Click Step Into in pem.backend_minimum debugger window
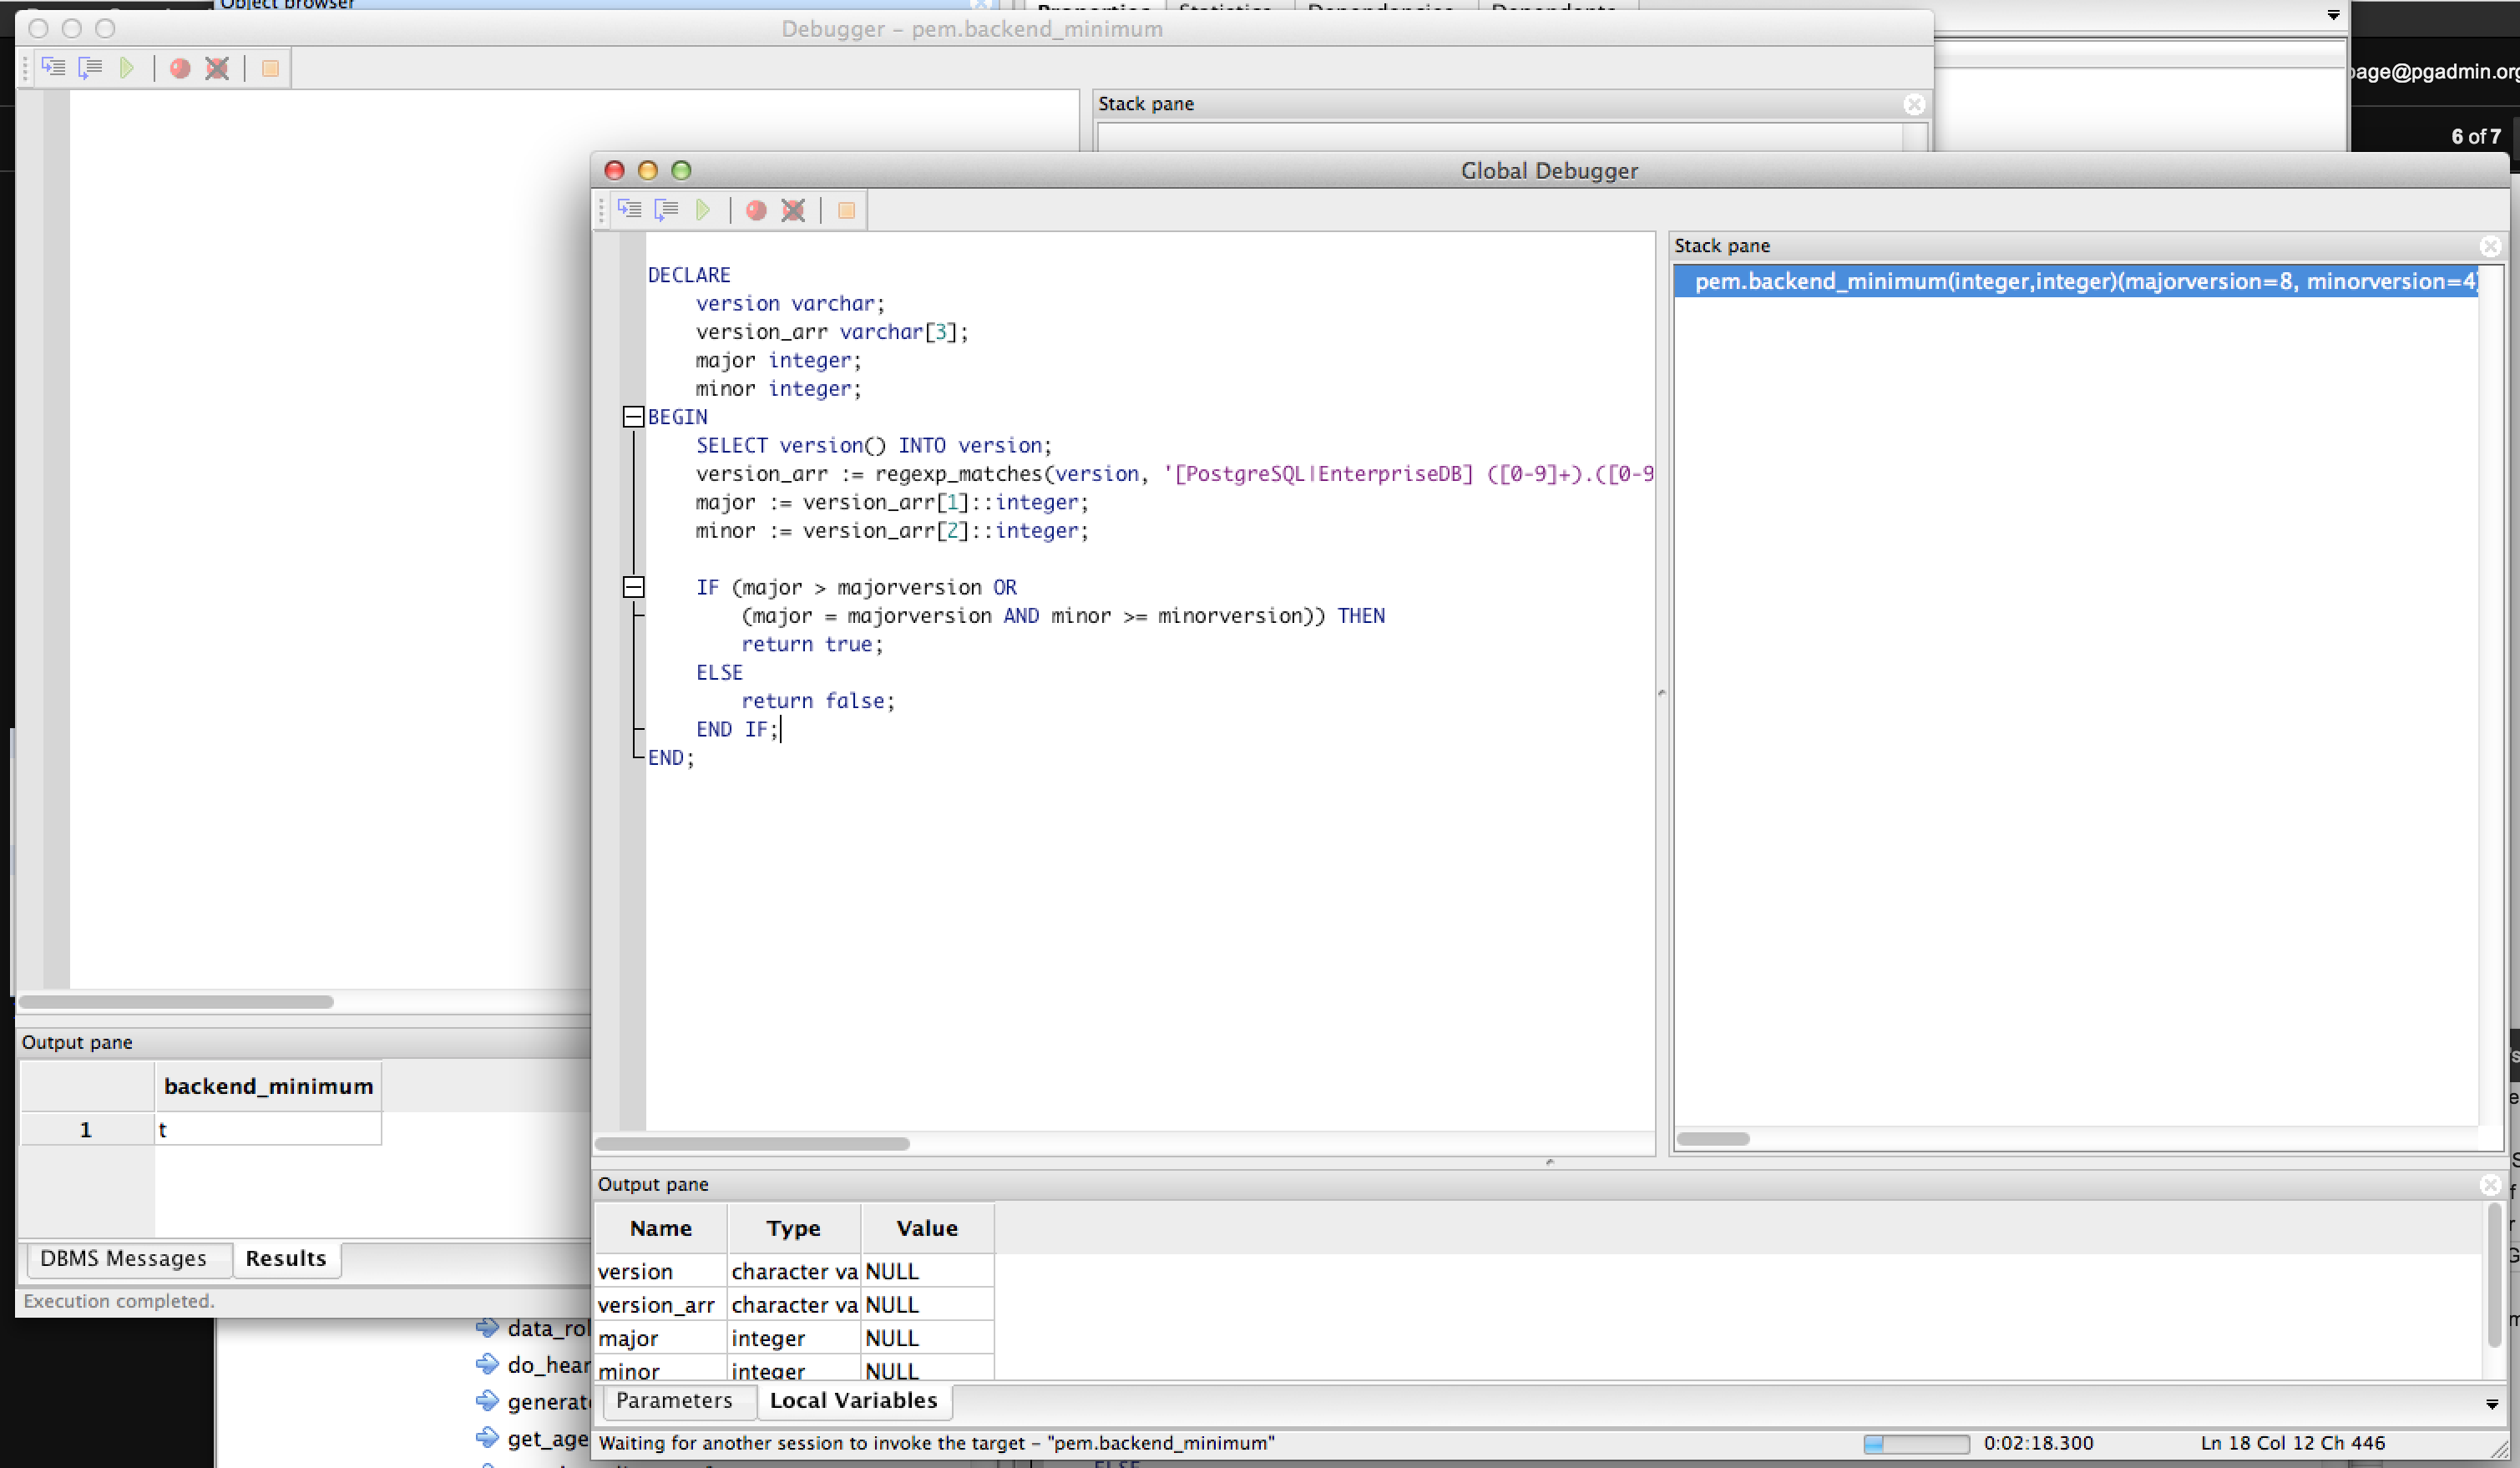The width and height of the screenshot is (2520, 1468). (53, 68)
